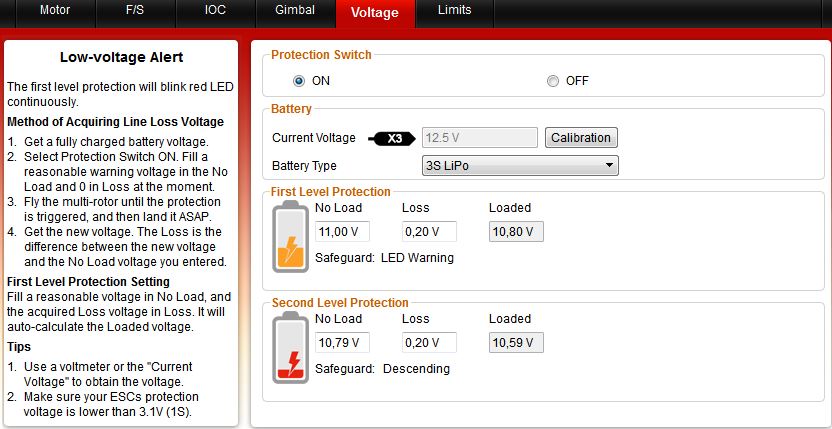Switch to the Limits tab
The image size is (832, 429).
455,11
